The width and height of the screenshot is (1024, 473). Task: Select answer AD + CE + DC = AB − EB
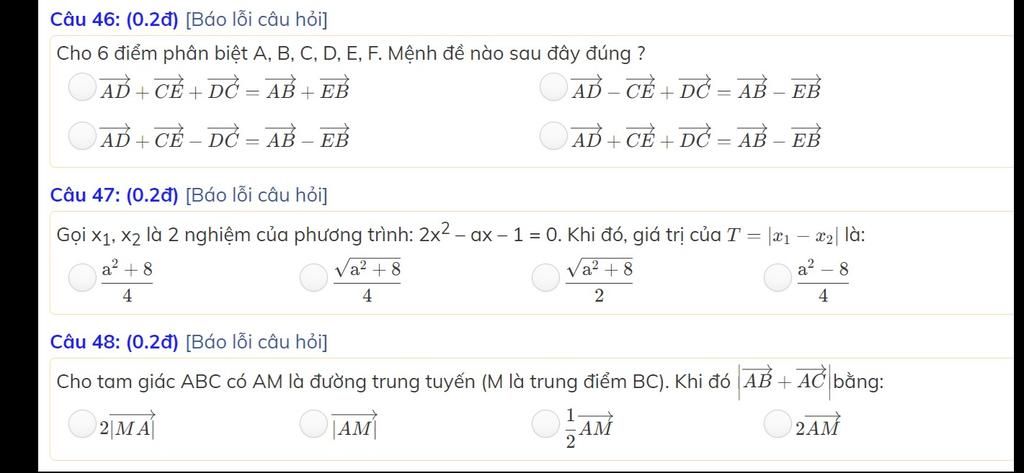(x=553, y=137)
